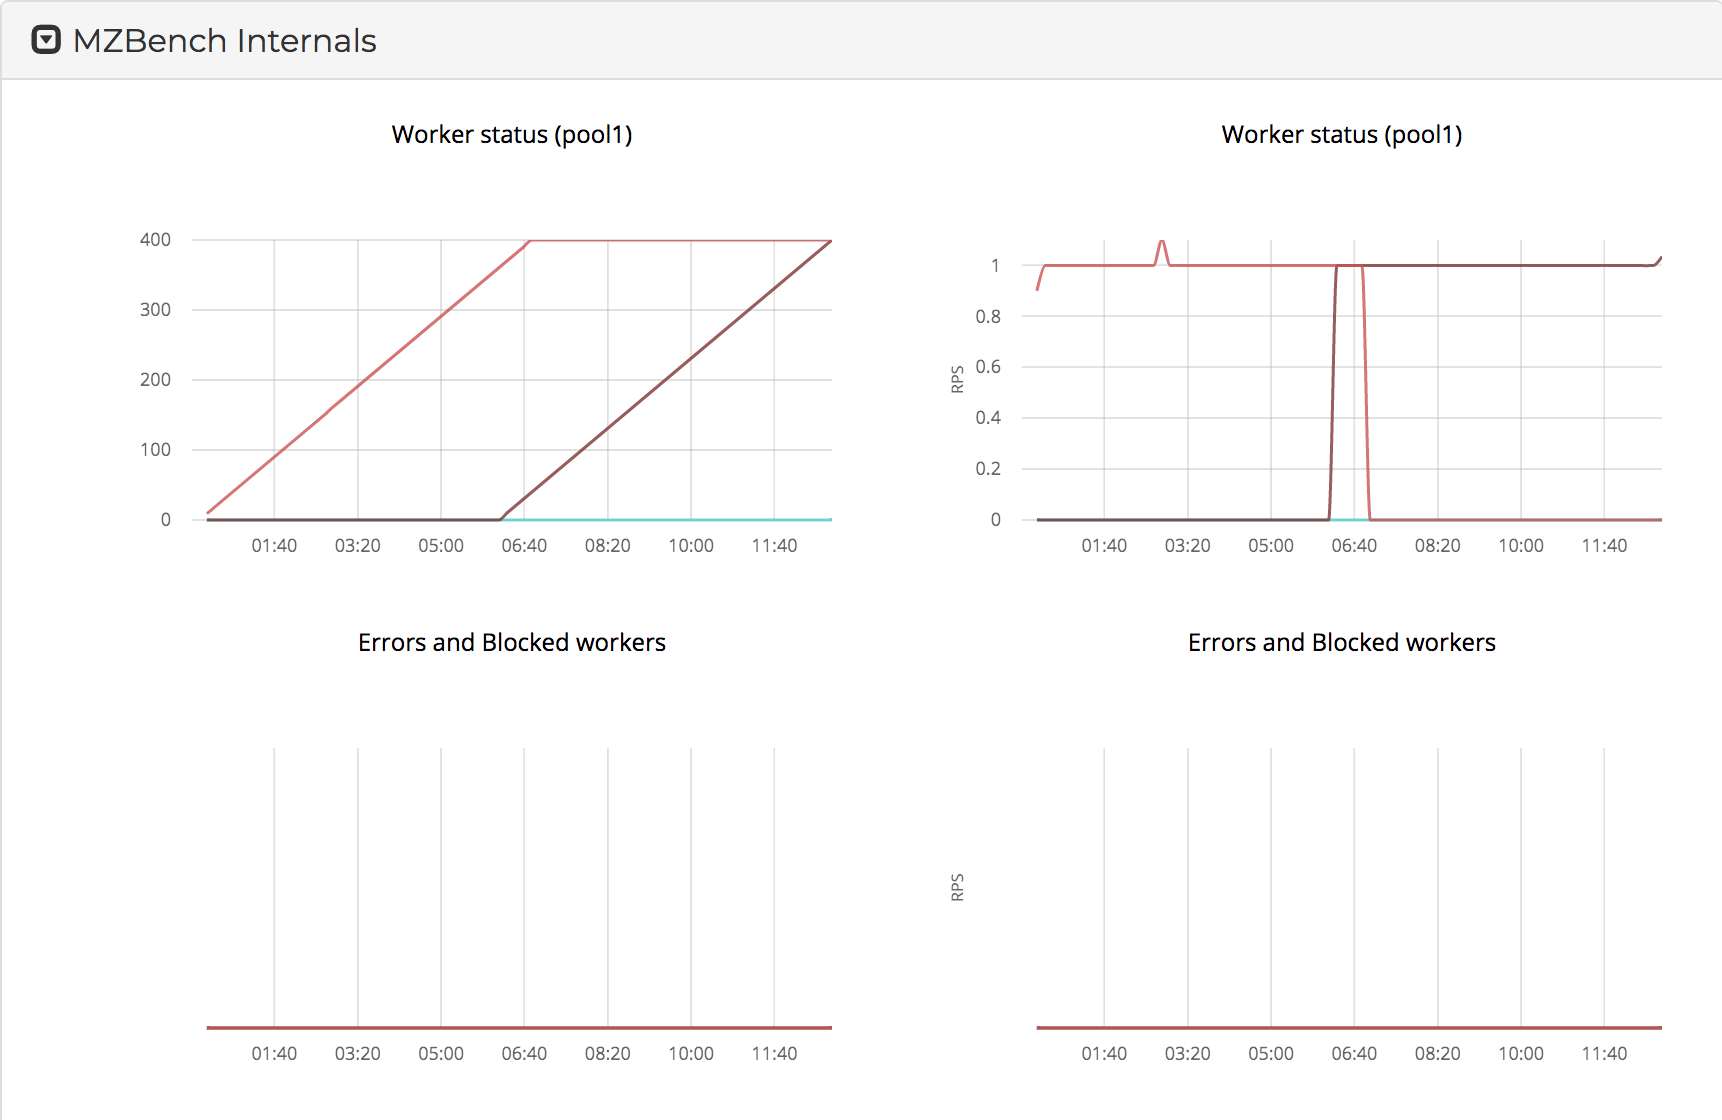The width and height of the screenshot is (1722, 1120).
Task: Click the 0.2 y-axis label on right worker chart
Action: pyautogui.click(x=988, y=469)
